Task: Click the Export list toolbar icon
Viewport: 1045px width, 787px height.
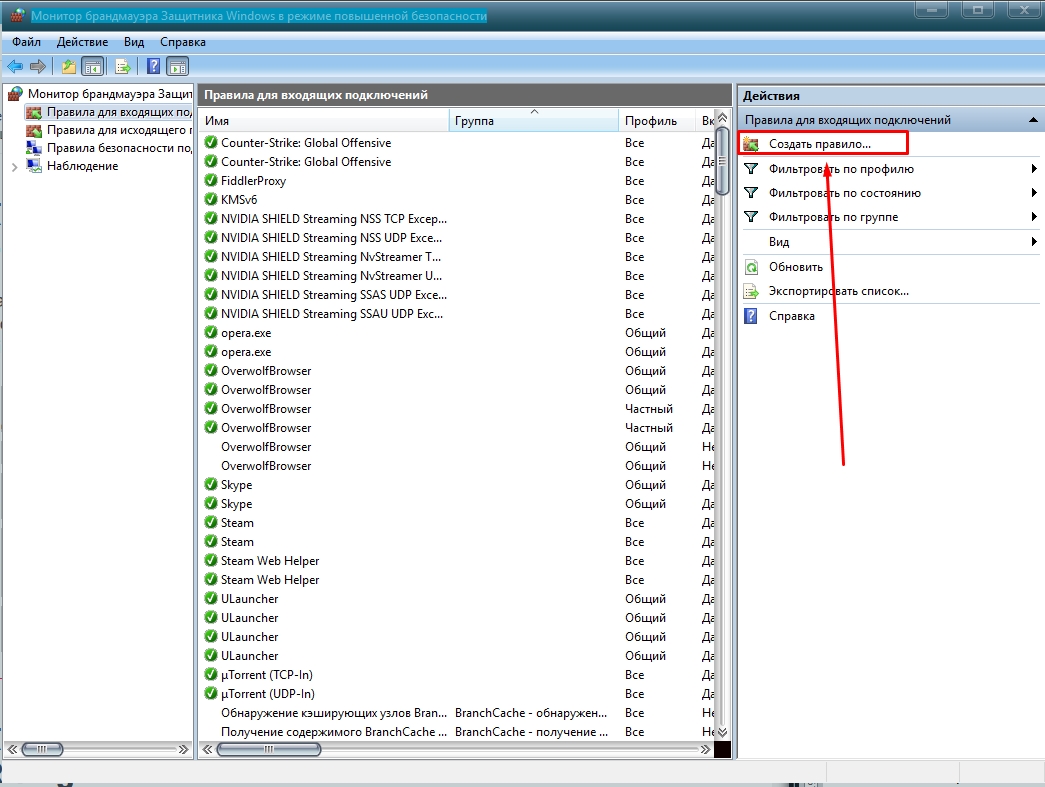Action: tap(123, 66)
